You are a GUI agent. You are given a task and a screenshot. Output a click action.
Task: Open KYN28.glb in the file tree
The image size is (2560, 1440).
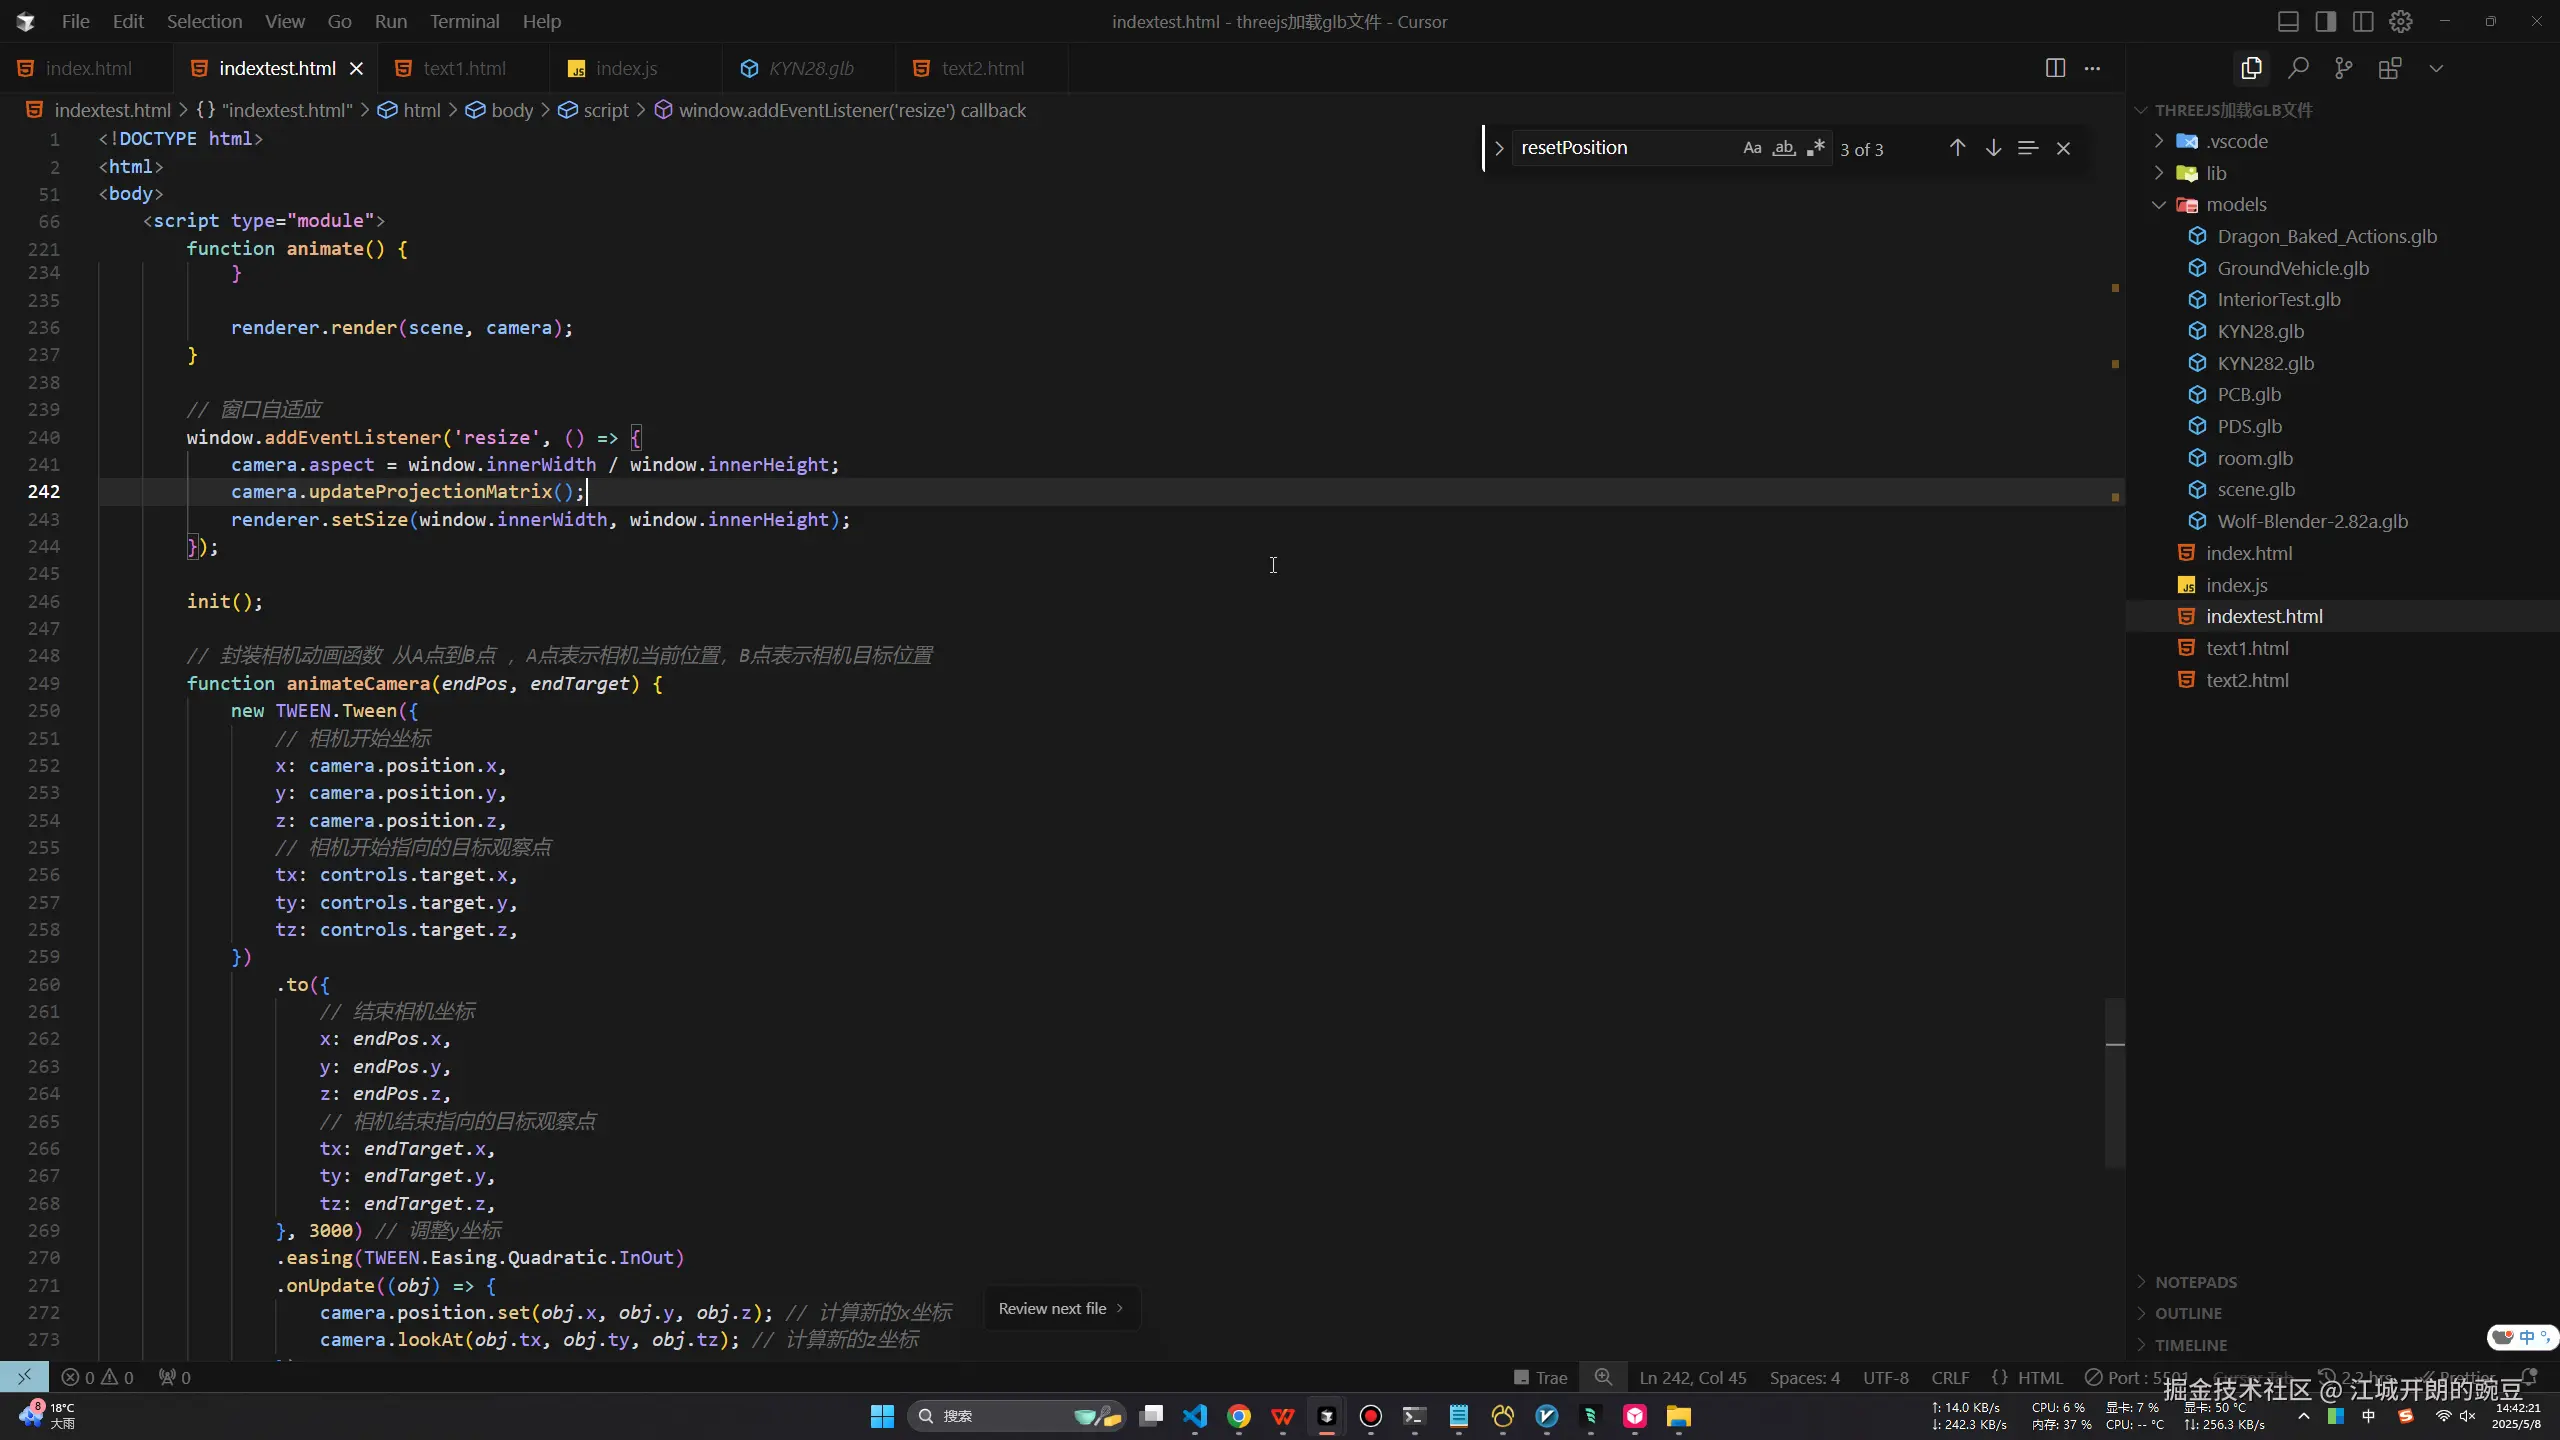pyautogui.click(x=2260, y=331)
